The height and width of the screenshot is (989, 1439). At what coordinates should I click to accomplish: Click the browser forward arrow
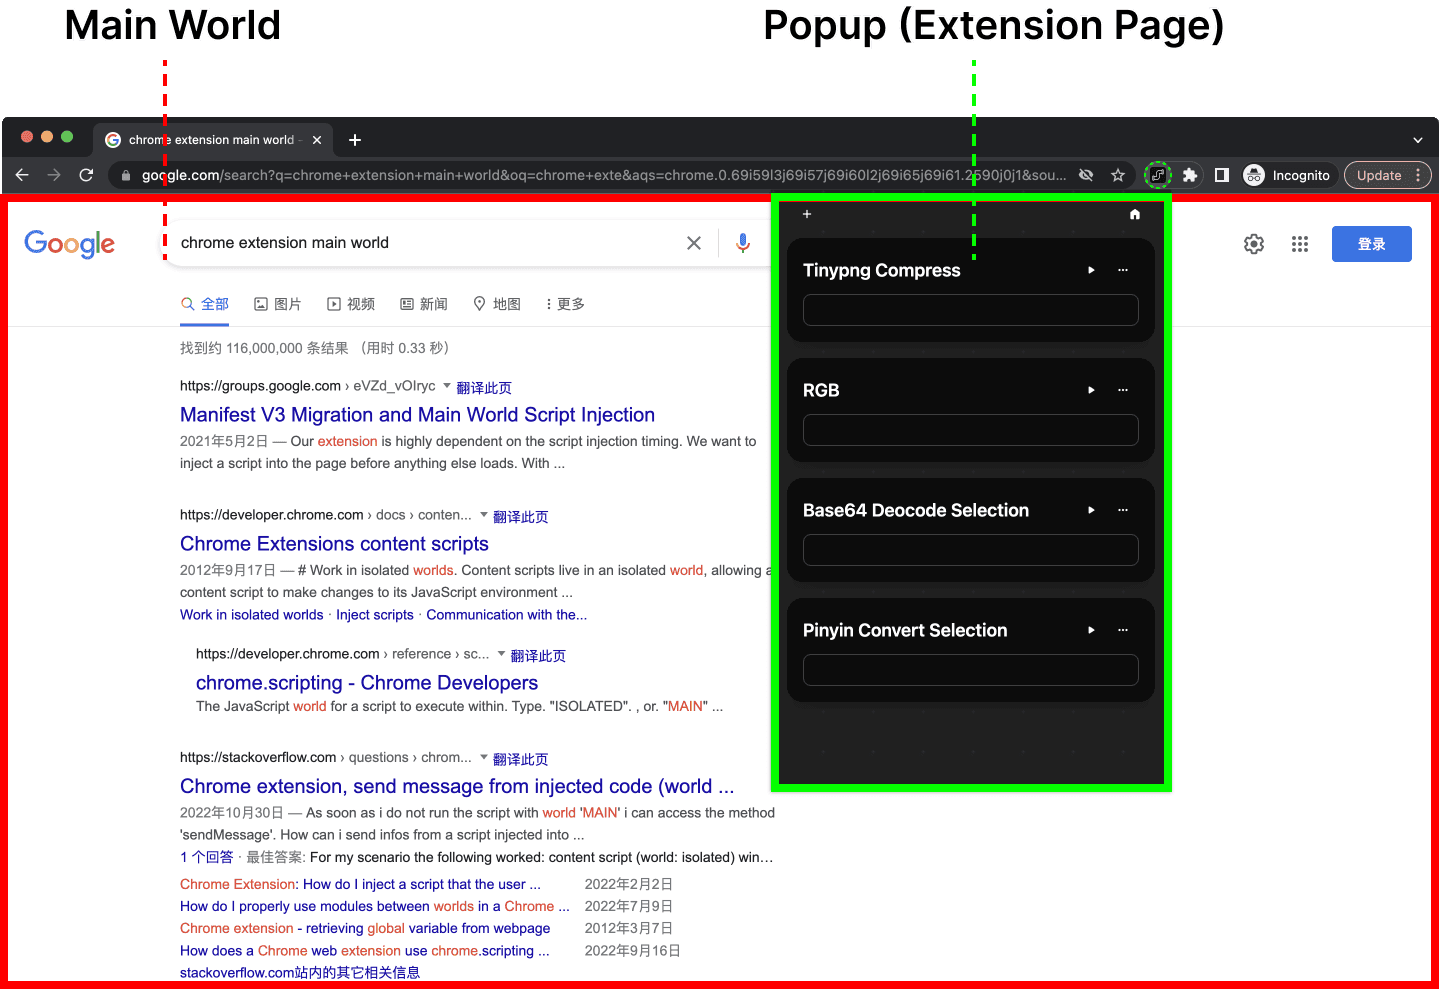[x=54, y=175]
